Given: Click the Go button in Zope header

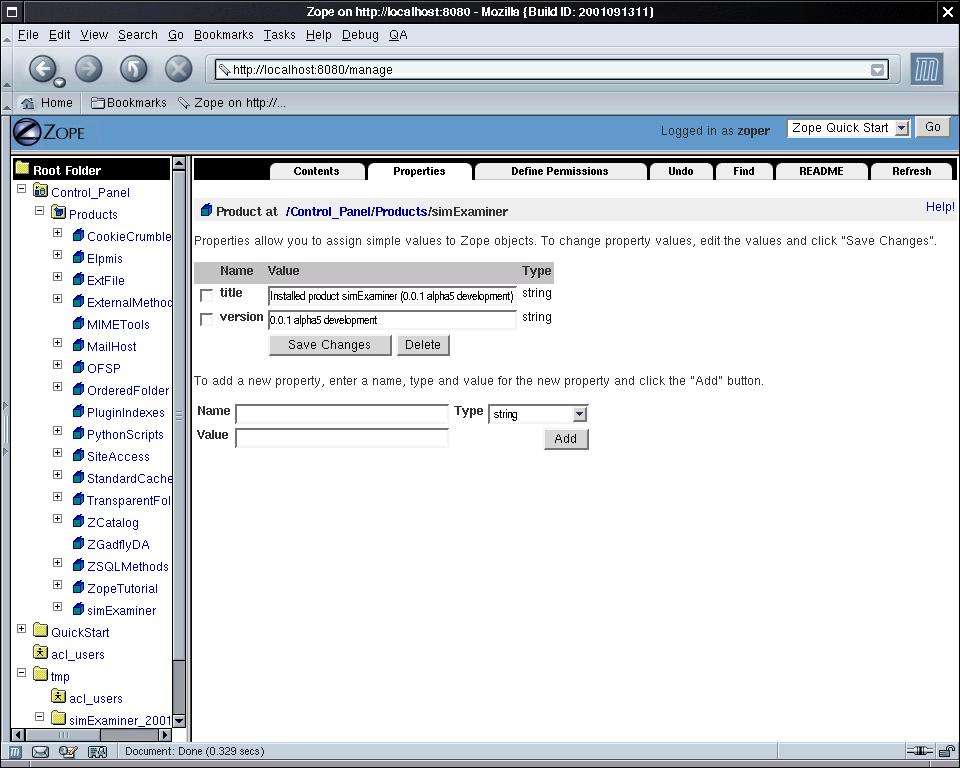Looking at the screenshot, I should click(x=932, y=127).
